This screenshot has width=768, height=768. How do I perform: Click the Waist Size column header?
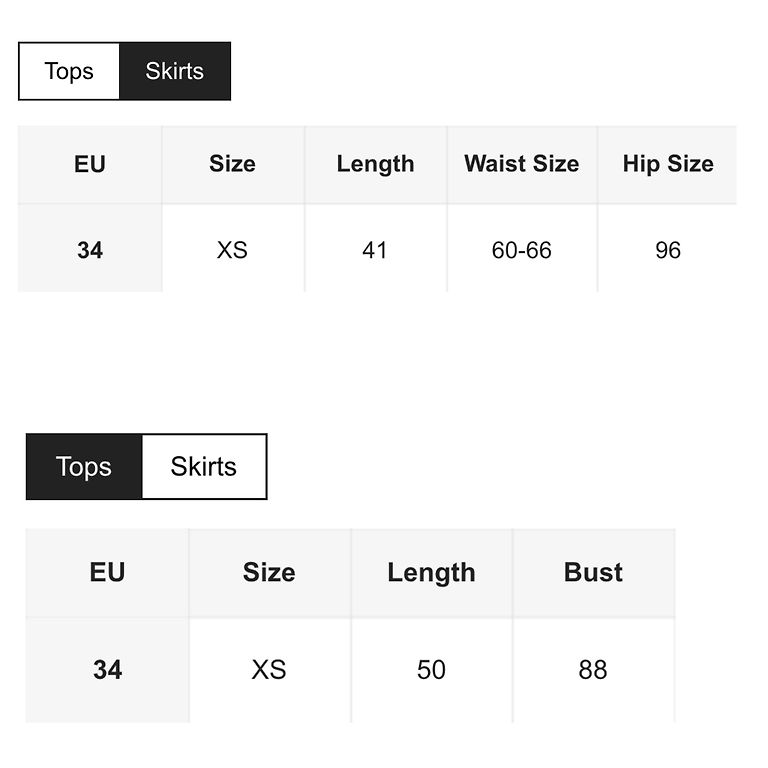[521, 165]
